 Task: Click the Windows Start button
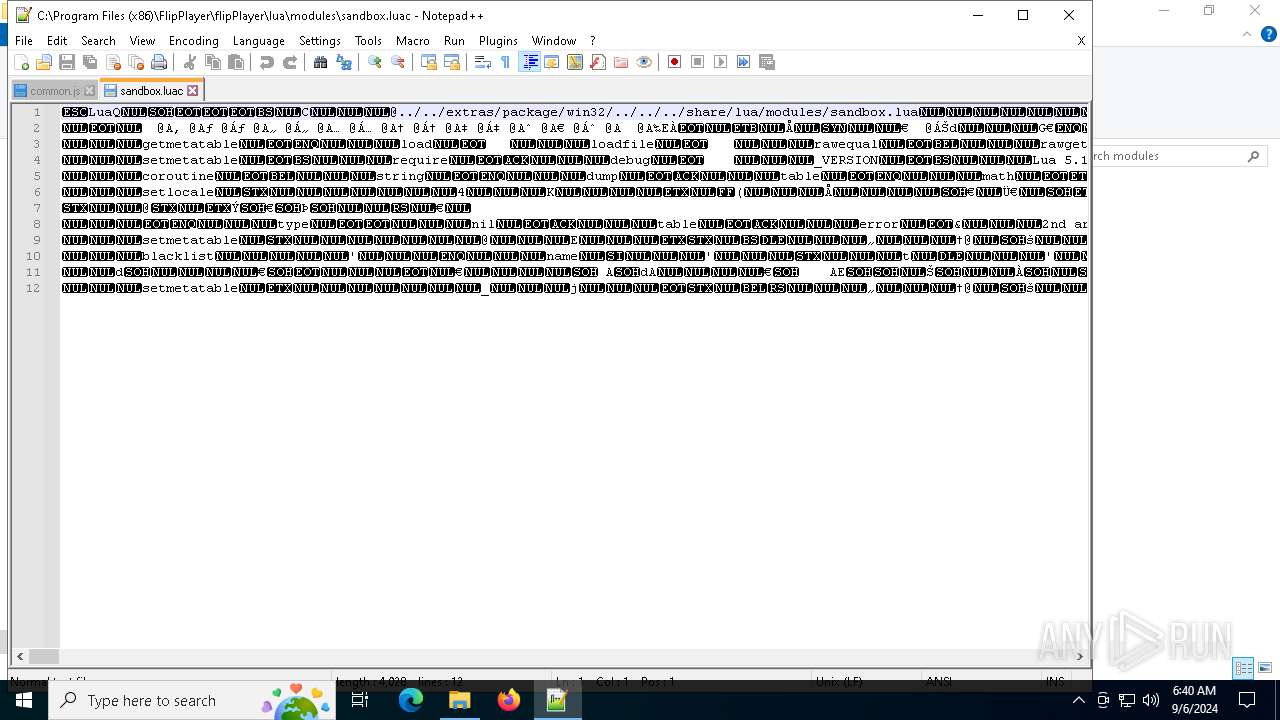pos(24,700)
